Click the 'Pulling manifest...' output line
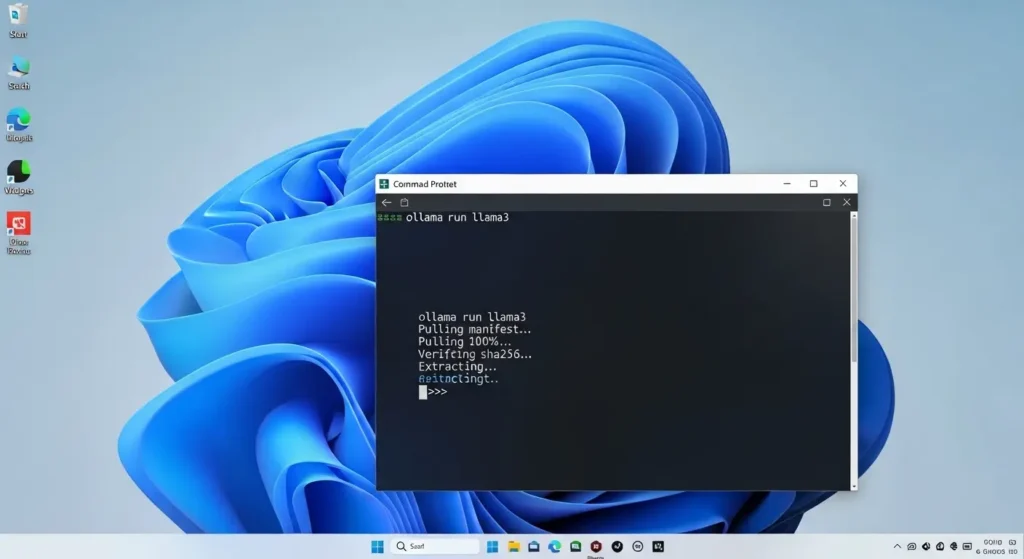1024x559 pixels. pyautogui.click(x=475, y=329)
